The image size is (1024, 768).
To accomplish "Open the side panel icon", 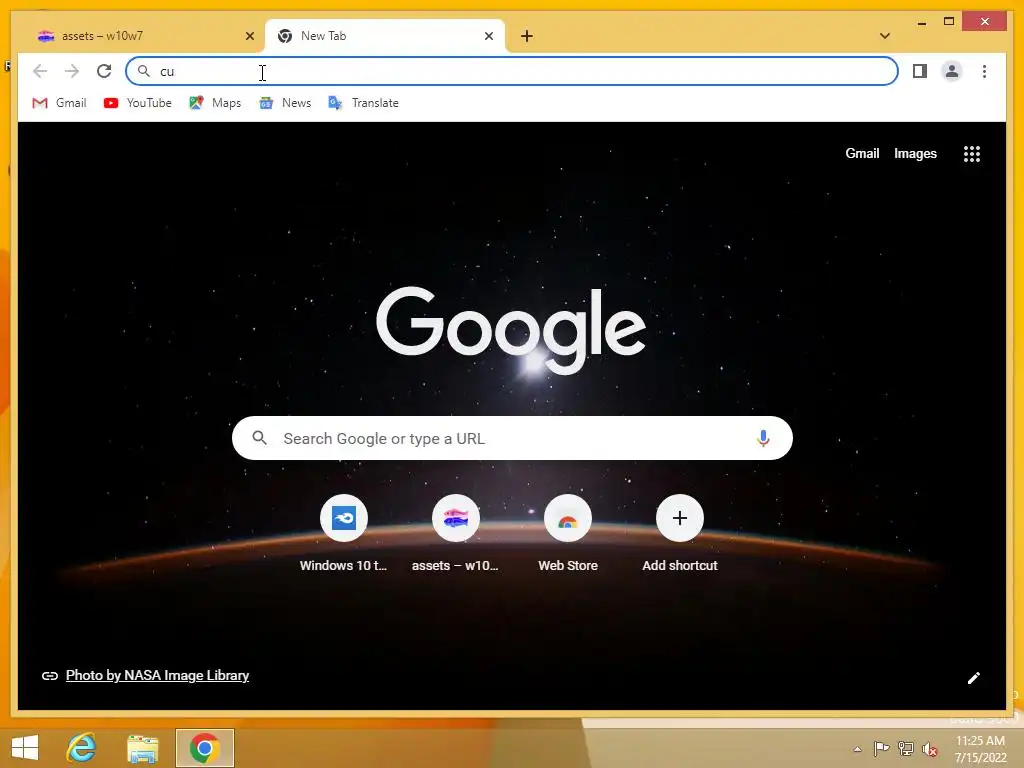I will (x=920, y=71).
